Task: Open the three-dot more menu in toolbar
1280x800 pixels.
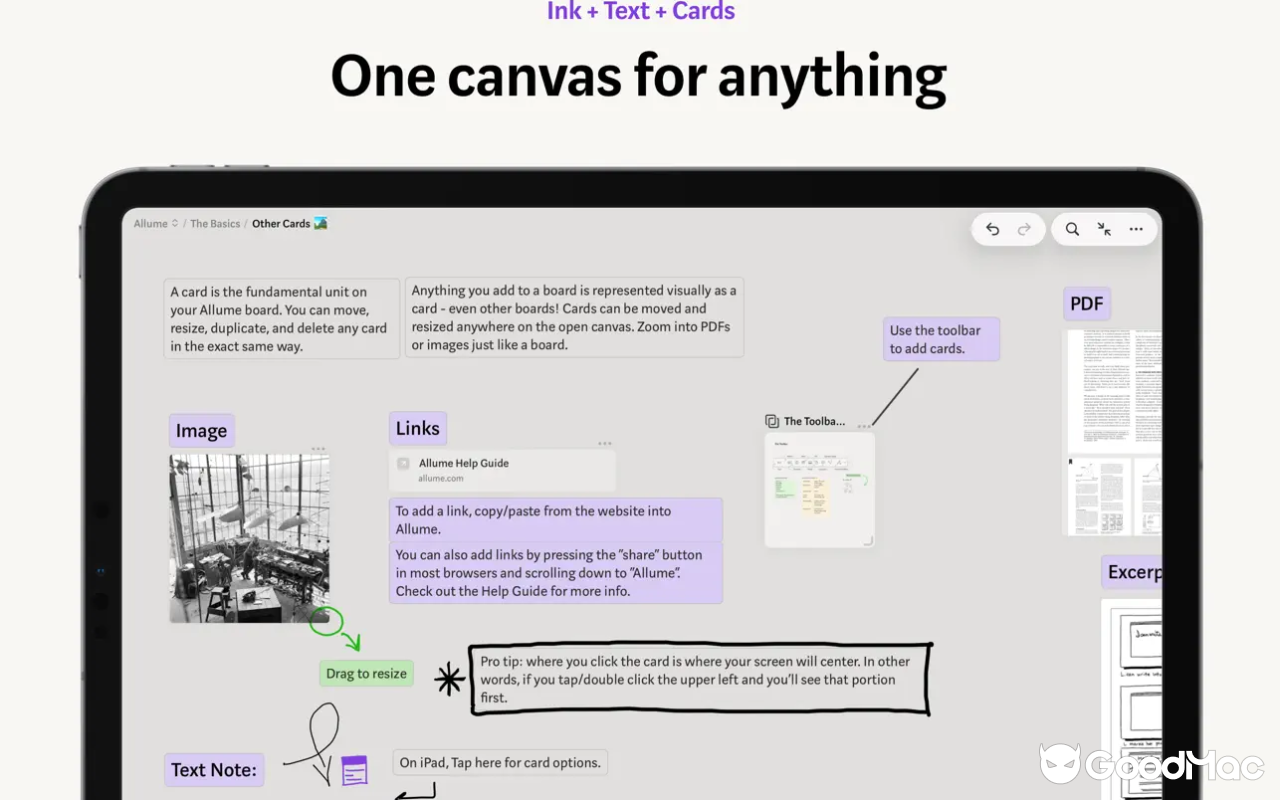Action: 1136,229
